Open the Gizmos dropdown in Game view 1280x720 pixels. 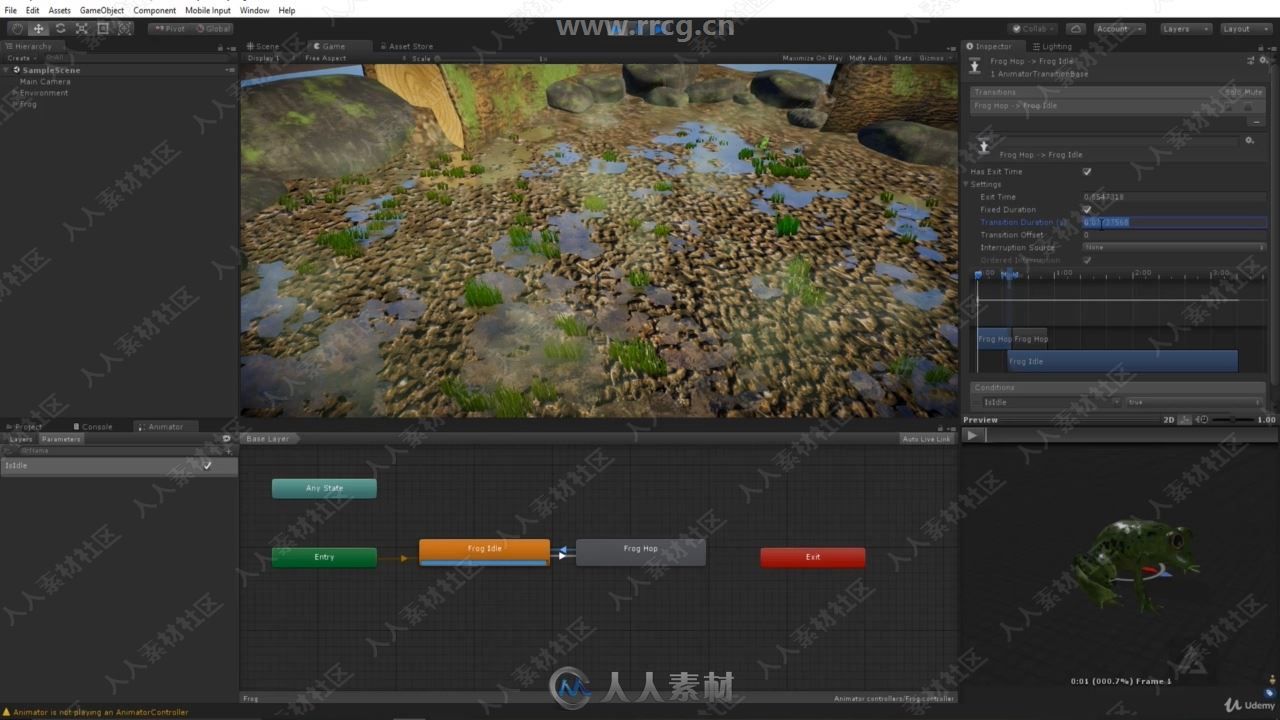[x=934, y=58]
